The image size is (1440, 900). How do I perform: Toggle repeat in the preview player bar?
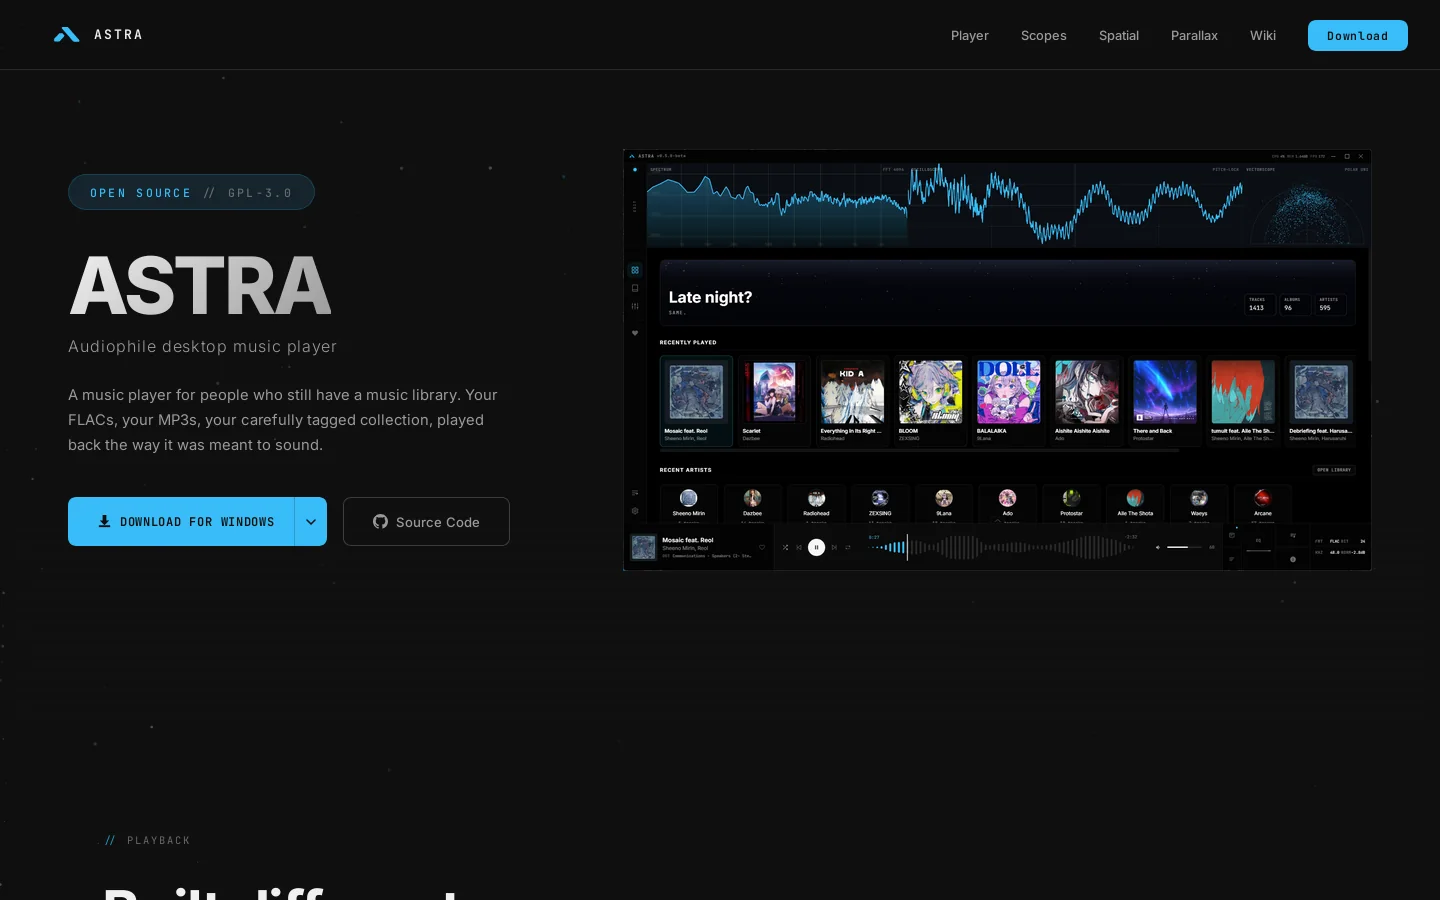[848, 547]
